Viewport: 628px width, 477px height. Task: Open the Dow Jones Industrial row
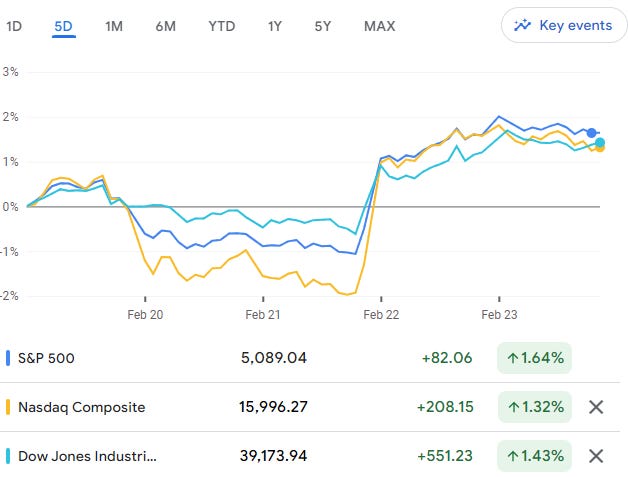[310, 456]
